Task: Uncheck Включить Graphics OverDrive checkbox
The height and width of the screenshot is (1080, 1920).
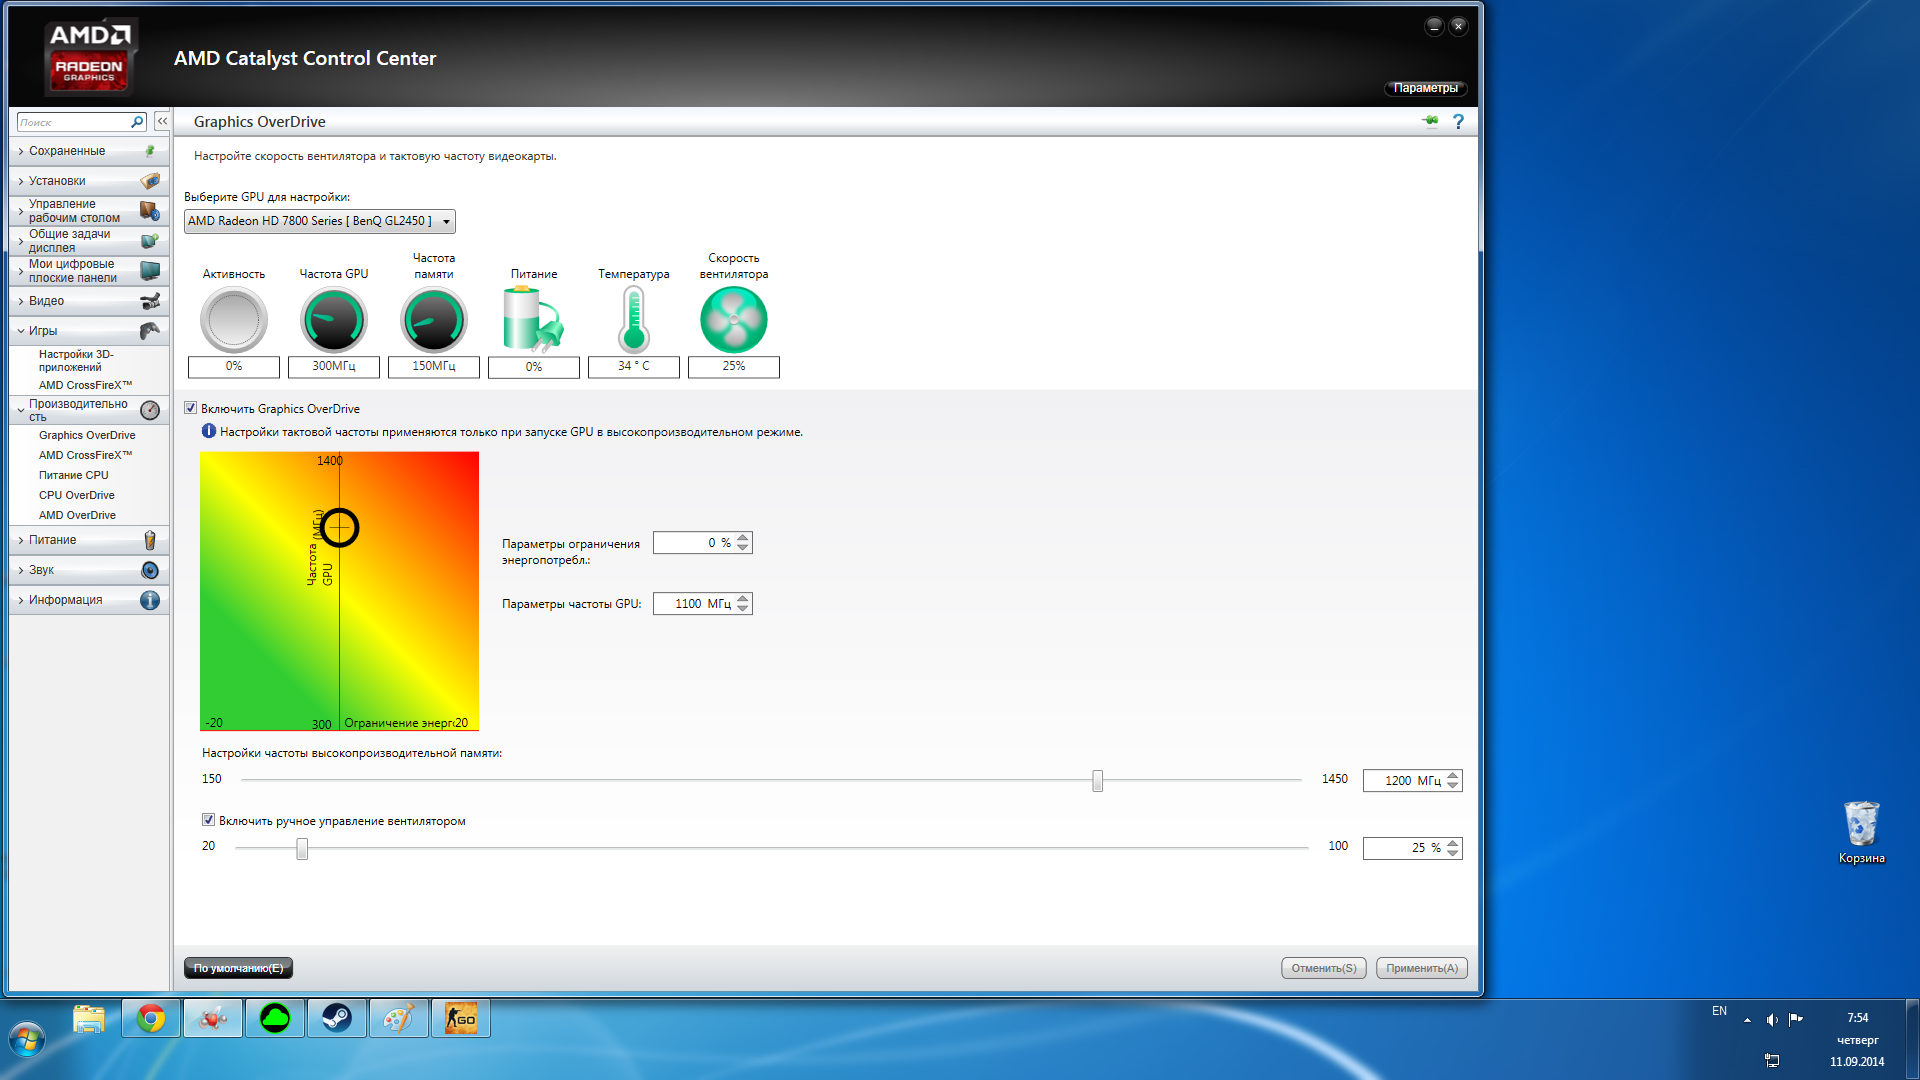Action: tap(191, 408)
